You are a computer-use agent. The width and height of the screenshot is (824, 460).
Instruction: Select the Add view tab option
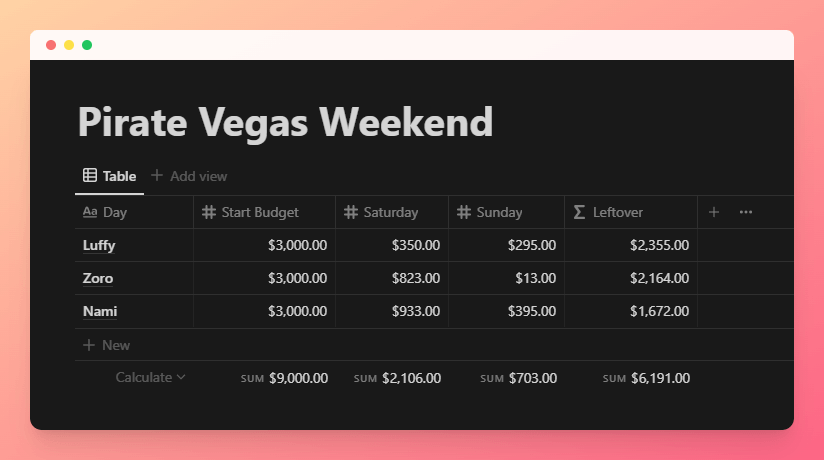[x=189, y=176]
